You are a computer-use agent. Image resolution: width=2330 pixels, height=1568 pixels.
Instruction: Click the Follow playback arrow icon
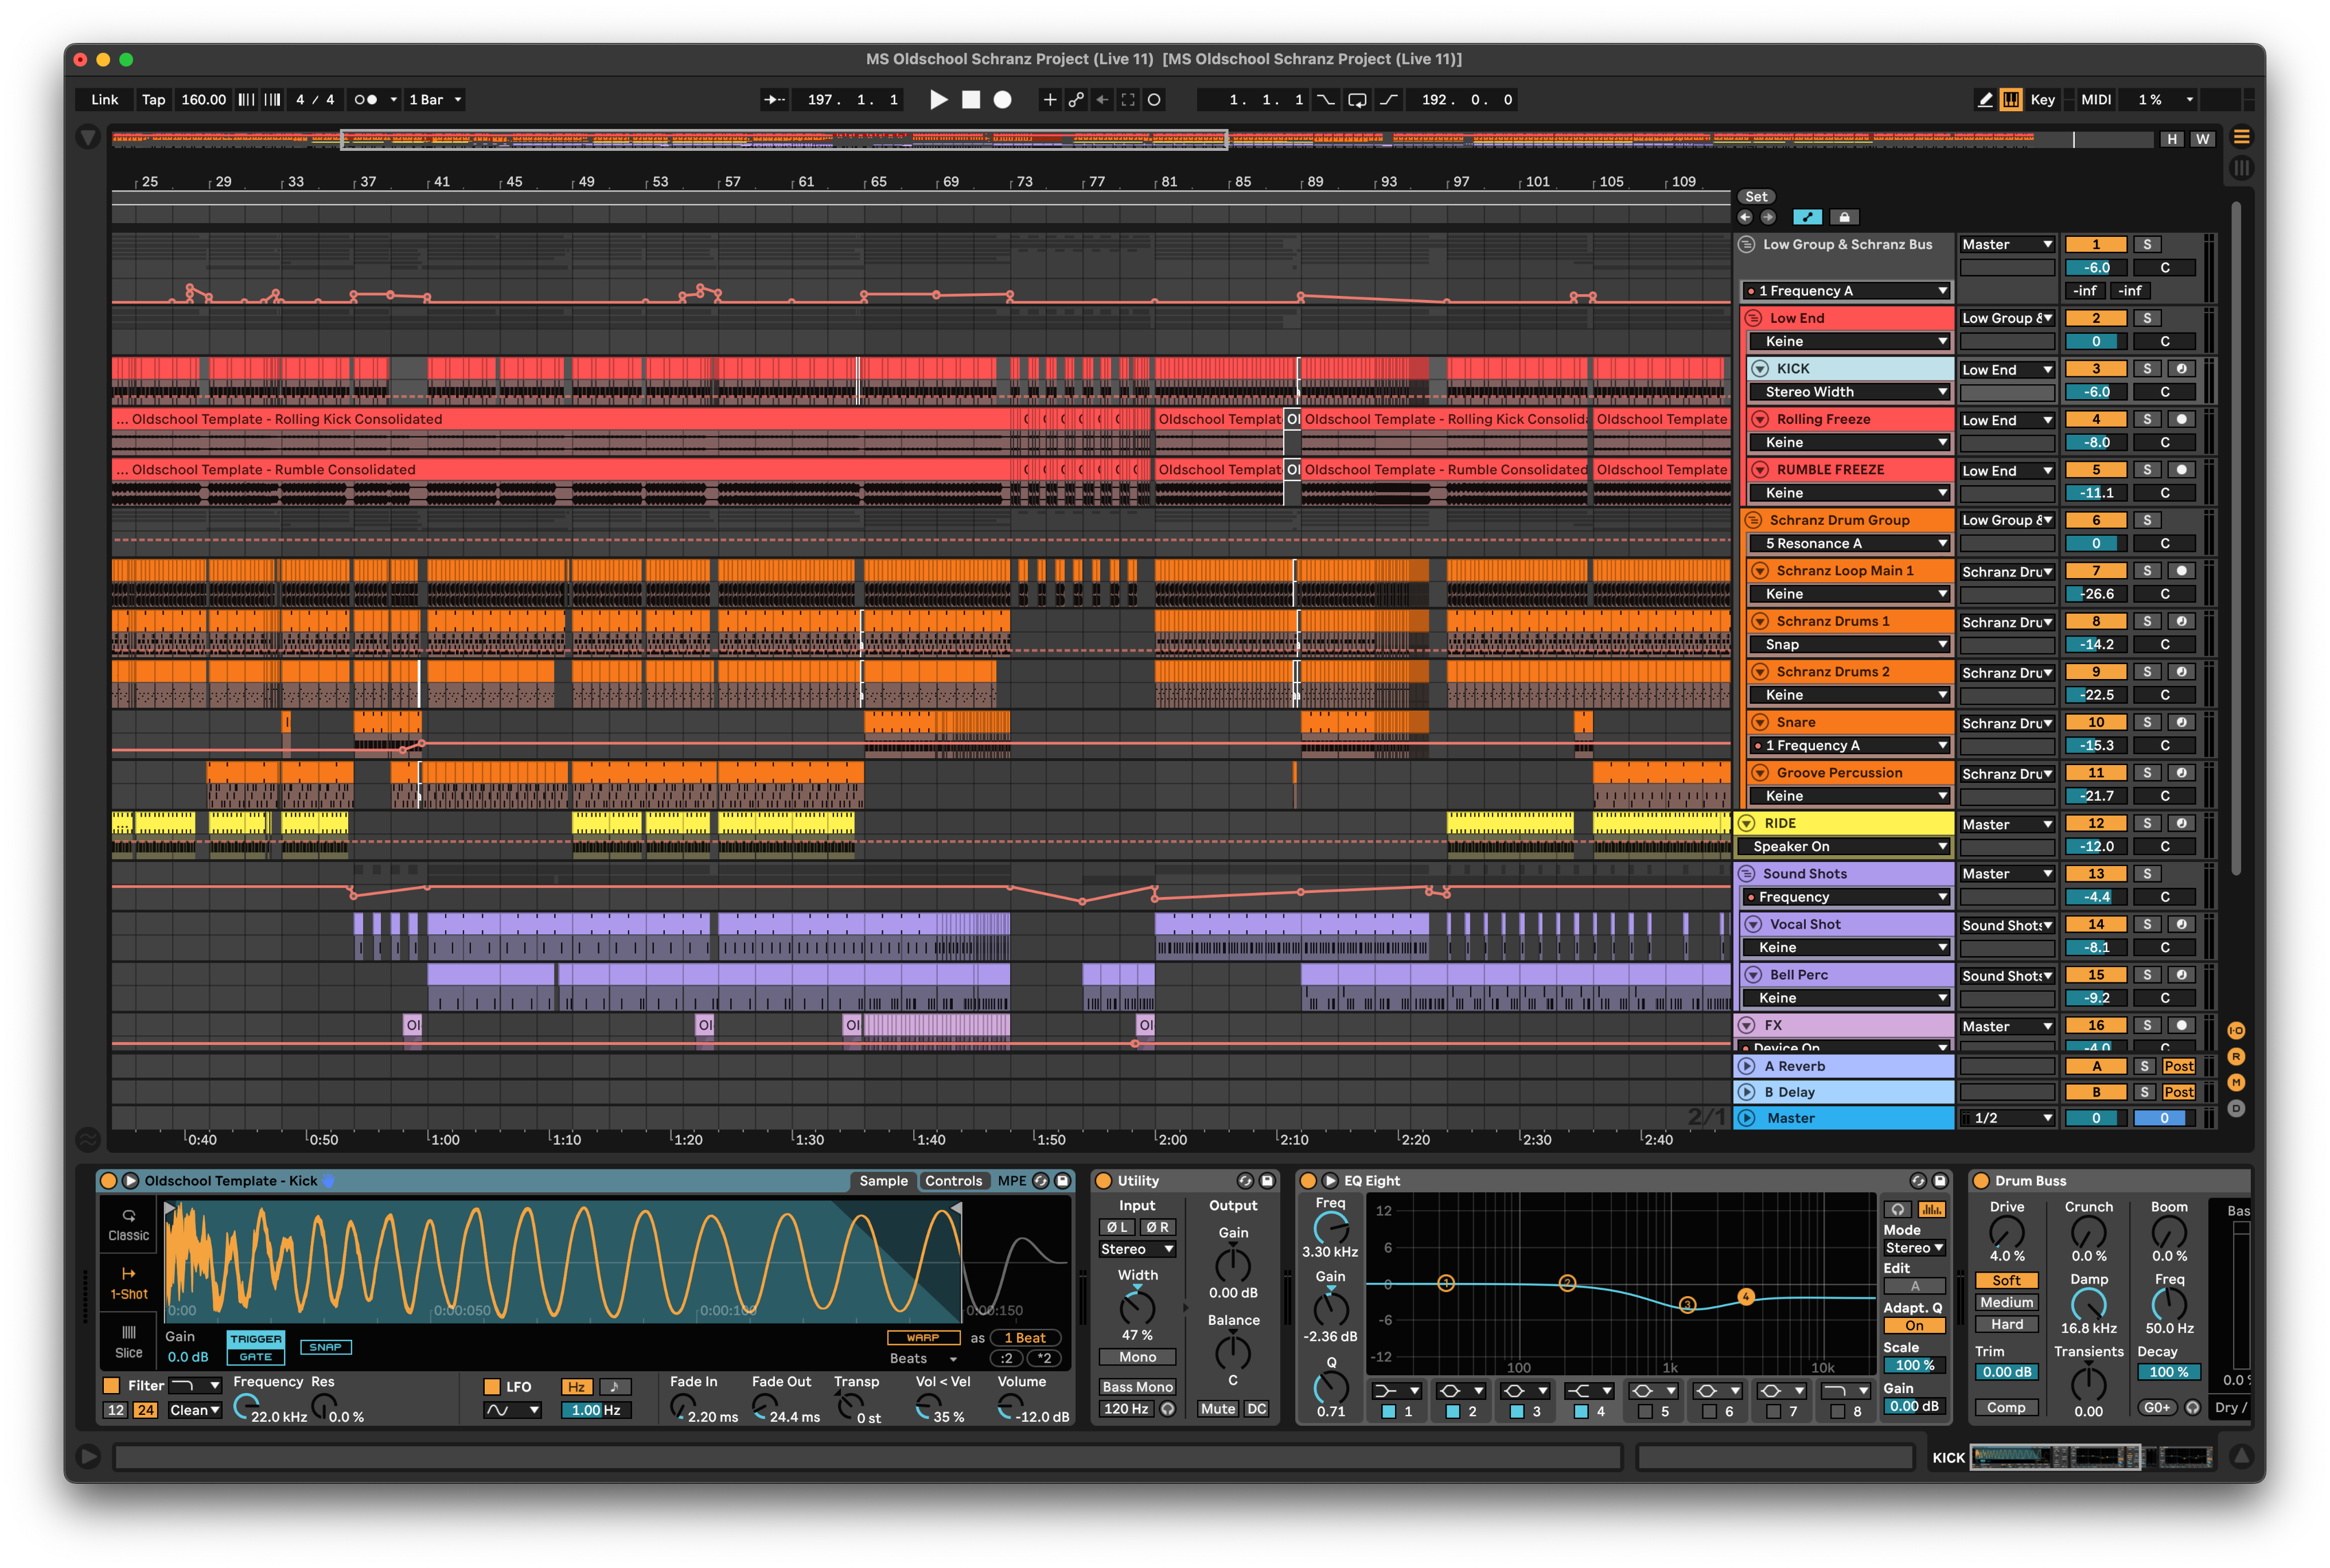(x=774, y=100)
